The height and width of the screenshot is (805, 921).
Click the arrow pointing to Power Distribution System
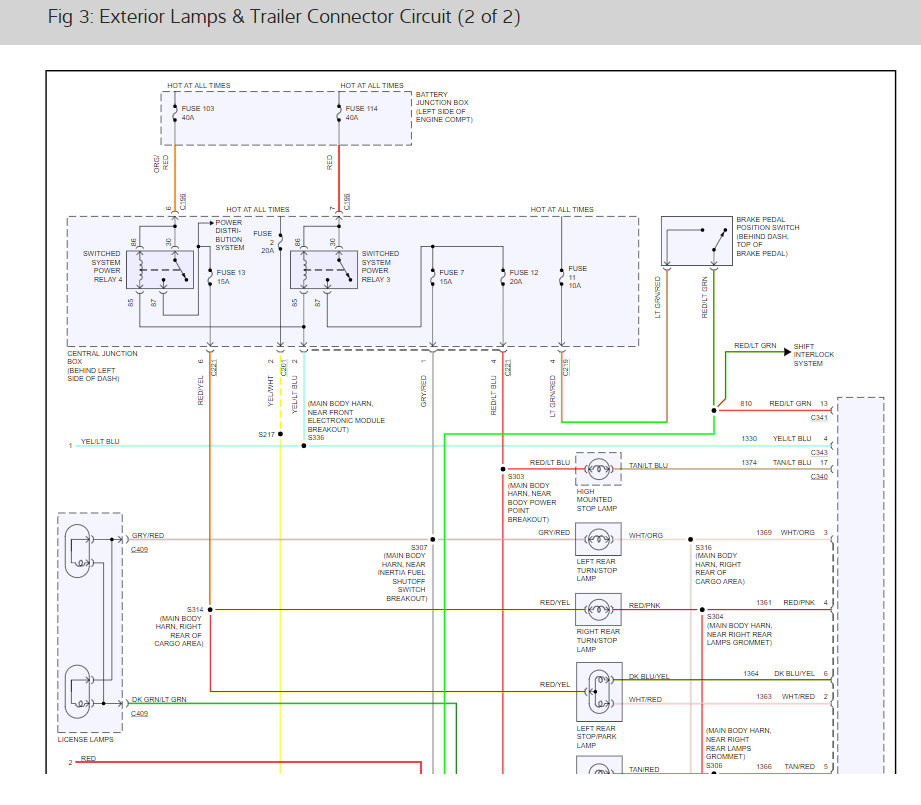tap(211, 223)
